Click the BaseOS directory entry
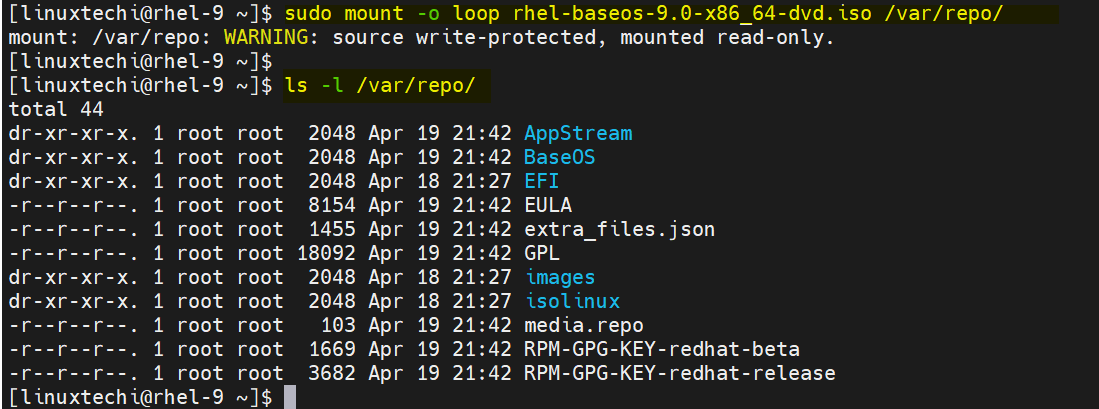Screen dimensions: 1099x409 pos(560,157)
